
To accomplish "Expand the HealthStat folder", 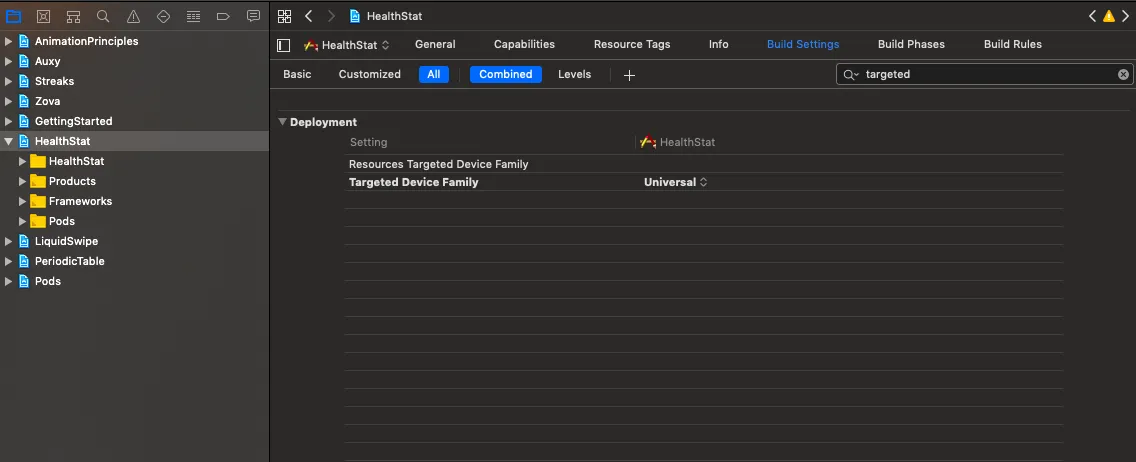I will tap(22, 161).
